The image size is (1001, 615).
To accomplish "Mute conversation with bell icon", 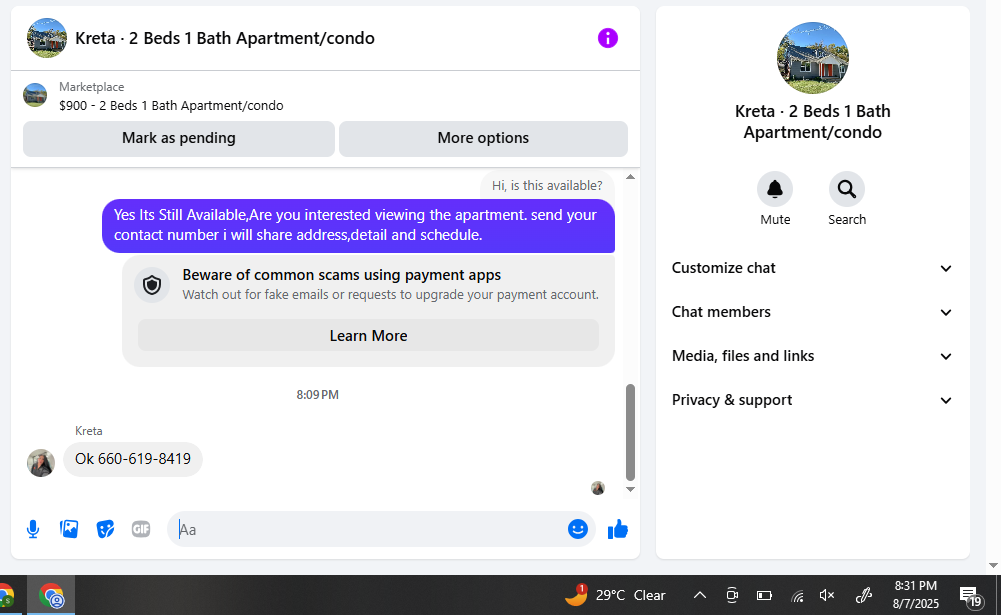I will coord(775,190).
